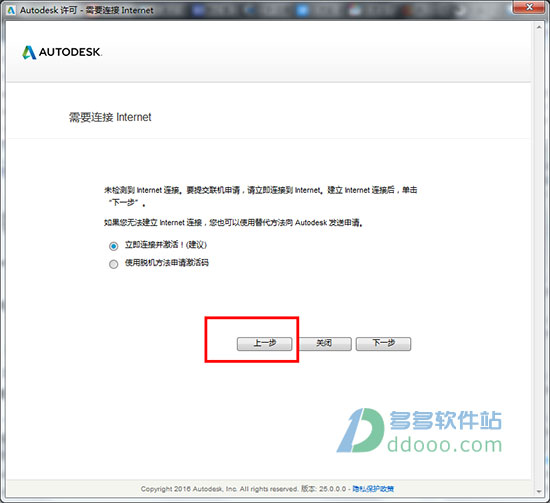Click the scrollbar up arrow

click(539, 27)
